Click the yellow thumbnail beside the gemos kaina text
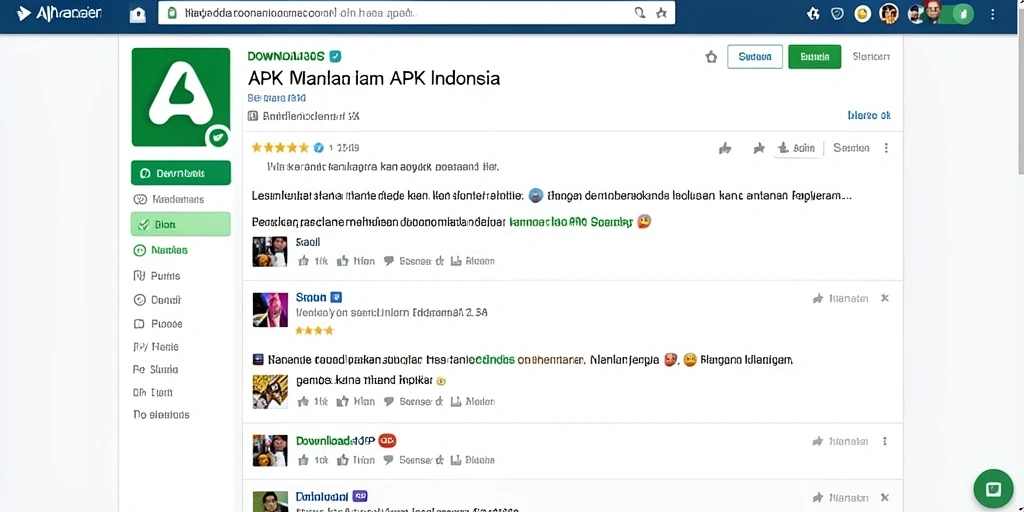The height and width of the screenshot is (512, 1024). point(270,392)
